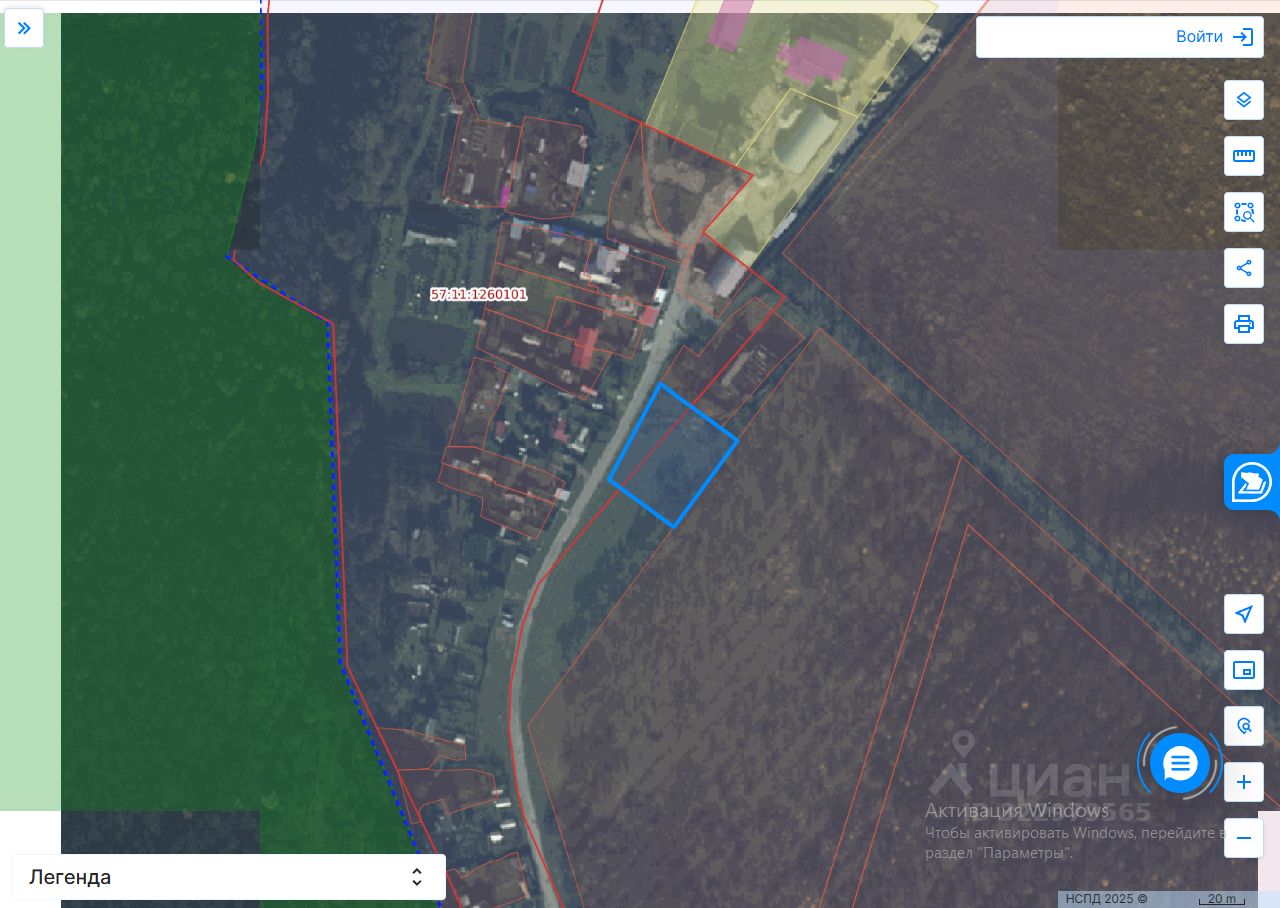Zoom out of the map
The image size is (1280, 908).
(1244, 838)
